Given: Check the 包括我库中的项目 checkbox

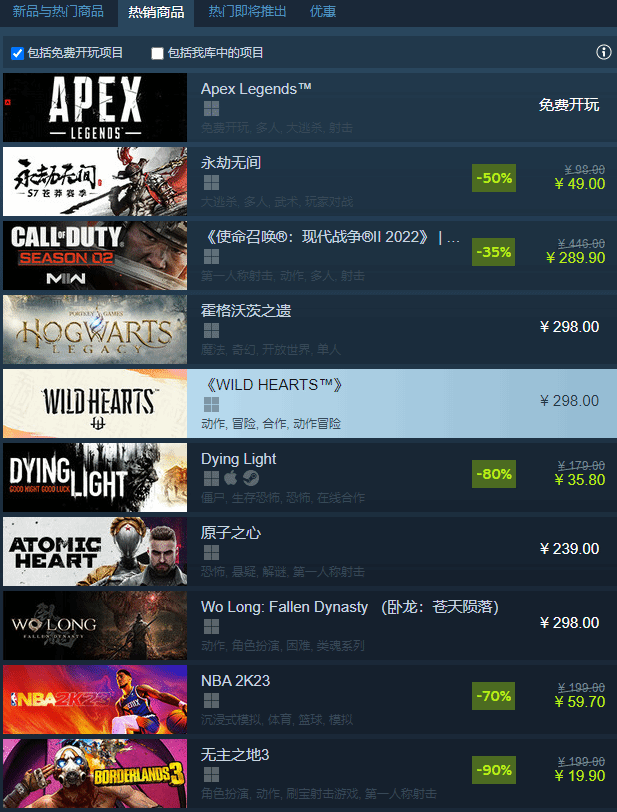Looking at the screenshot, I should [x=157, y=53].
